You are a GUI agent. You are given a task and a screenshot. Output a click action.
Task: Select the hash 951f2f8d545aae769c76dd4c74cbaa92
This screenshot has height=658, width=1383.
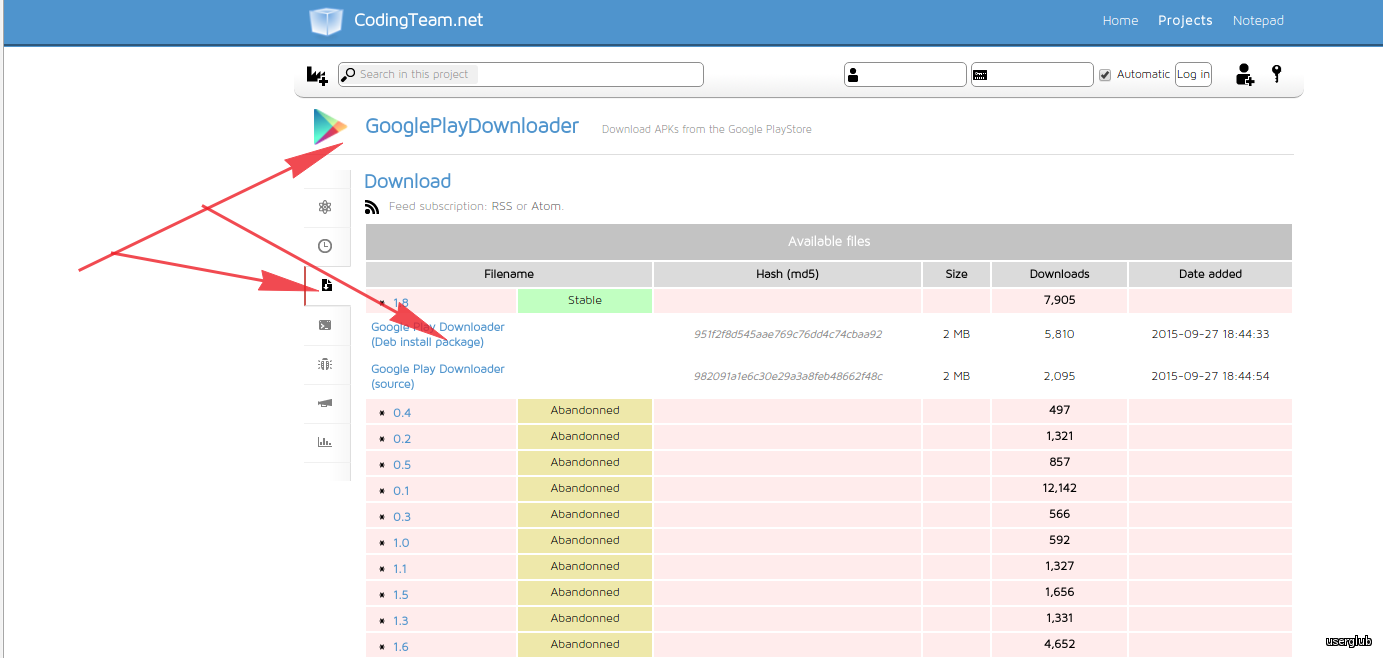pos(788,334)
